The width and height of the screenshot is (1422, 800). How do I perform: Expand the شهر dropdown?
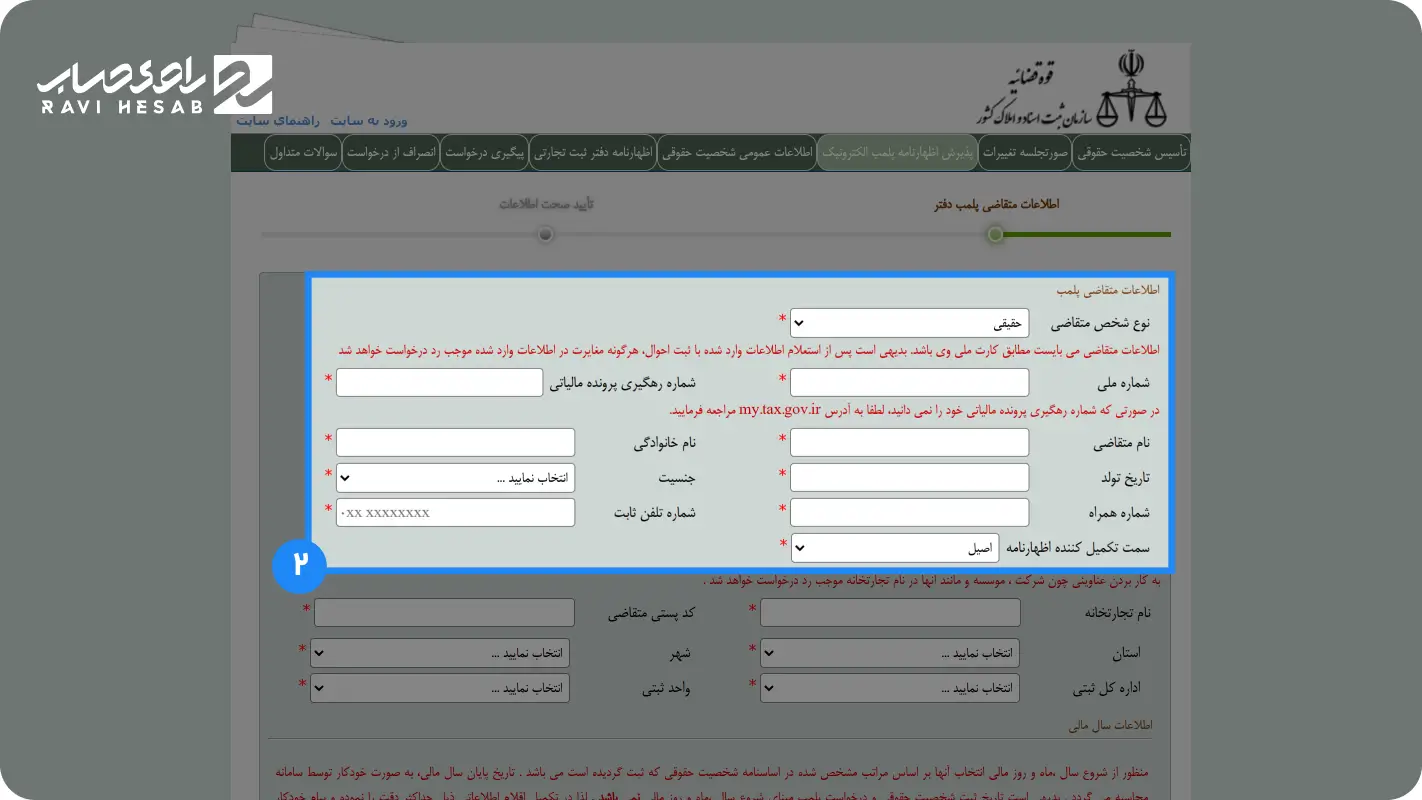[440, 653]
